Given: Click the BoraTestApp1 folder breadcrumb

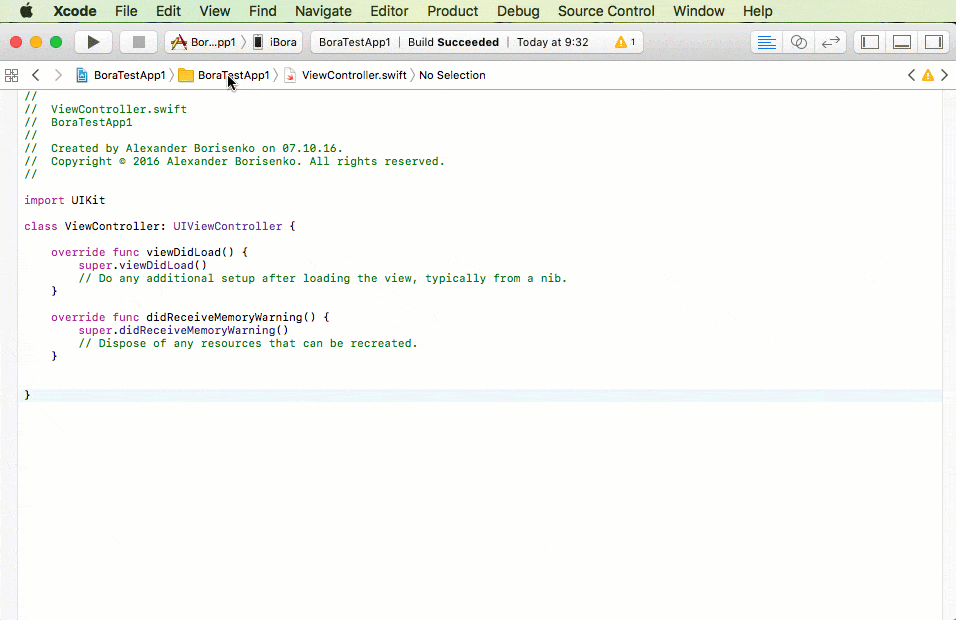Looking at the screenshot, I should [225, 75].
